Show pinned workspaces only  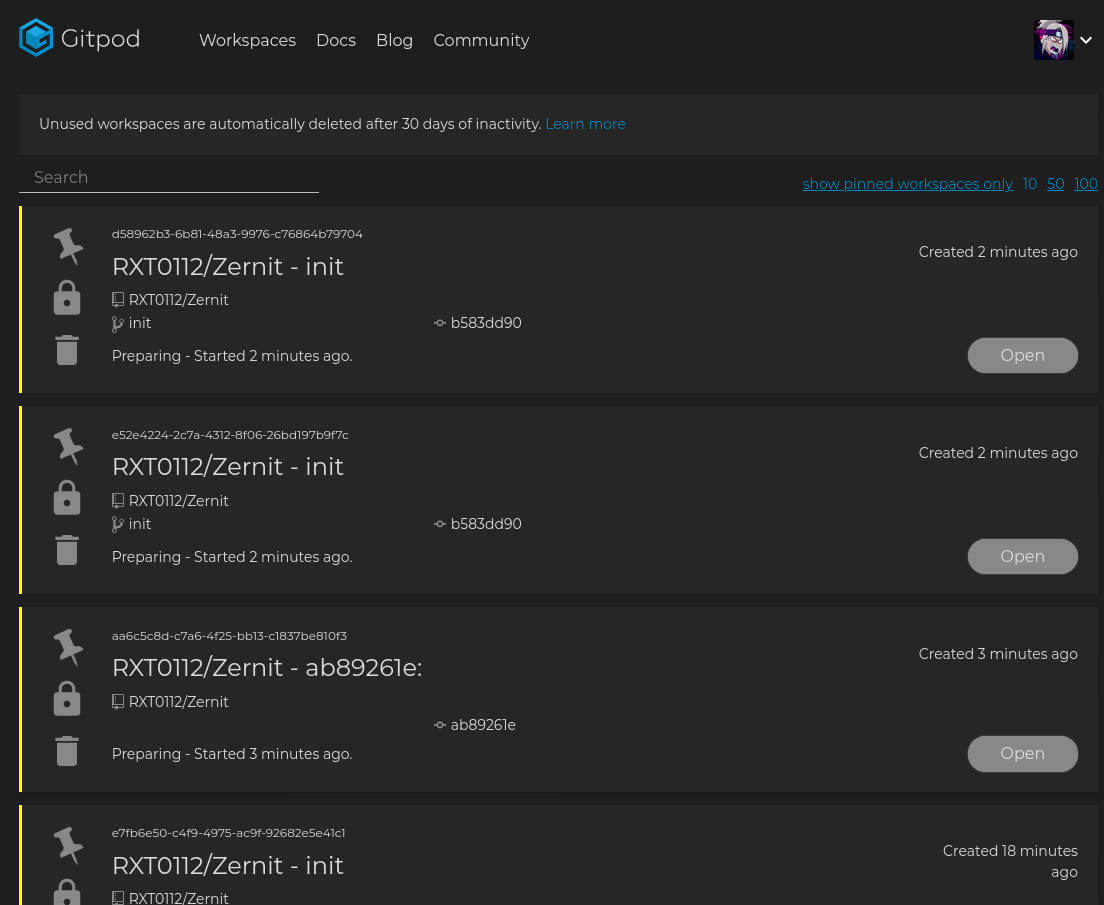pyautogui.click(x=908, y=184)
